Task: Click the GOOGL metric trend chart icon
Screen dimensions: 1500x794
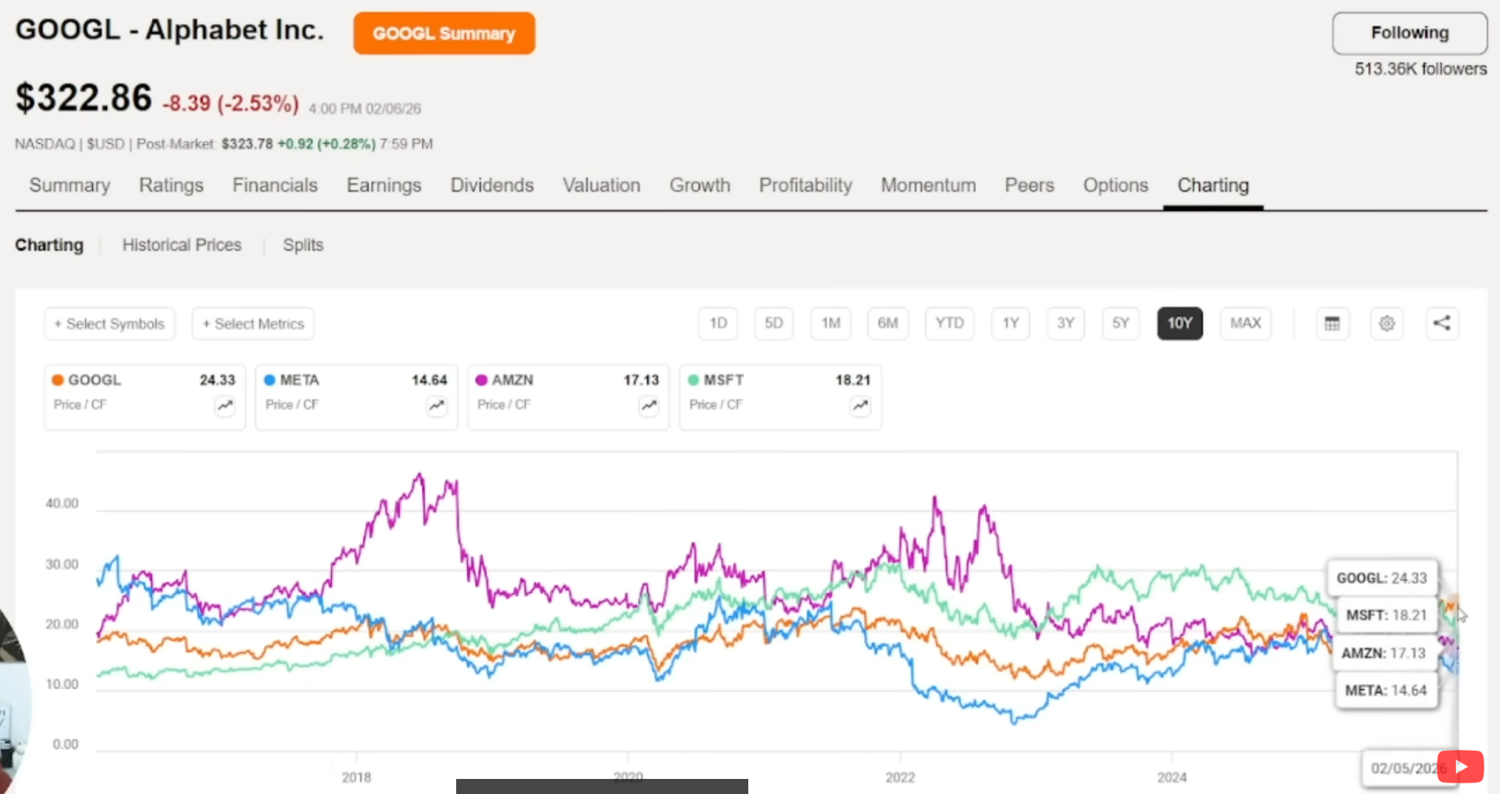Action: click(x=225, y=405)
